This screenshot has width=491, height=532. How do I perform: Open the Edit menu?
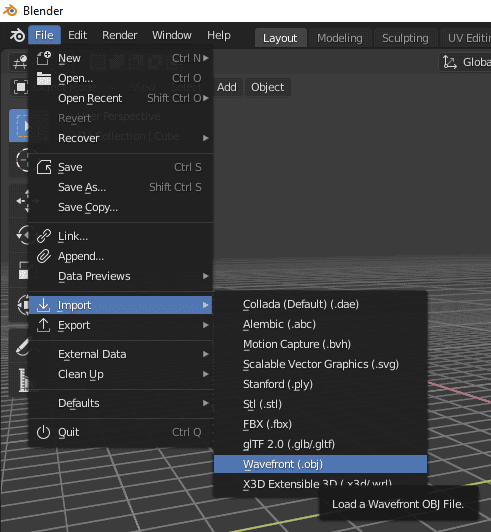(x=77, y=35)
